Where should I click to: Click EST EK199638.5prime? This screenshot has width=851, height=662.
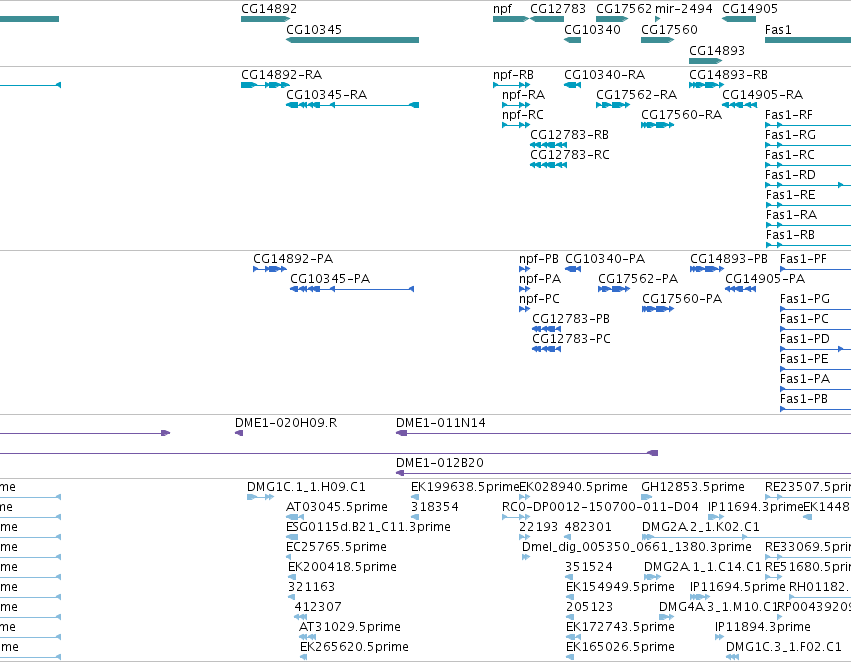(465, 487)
